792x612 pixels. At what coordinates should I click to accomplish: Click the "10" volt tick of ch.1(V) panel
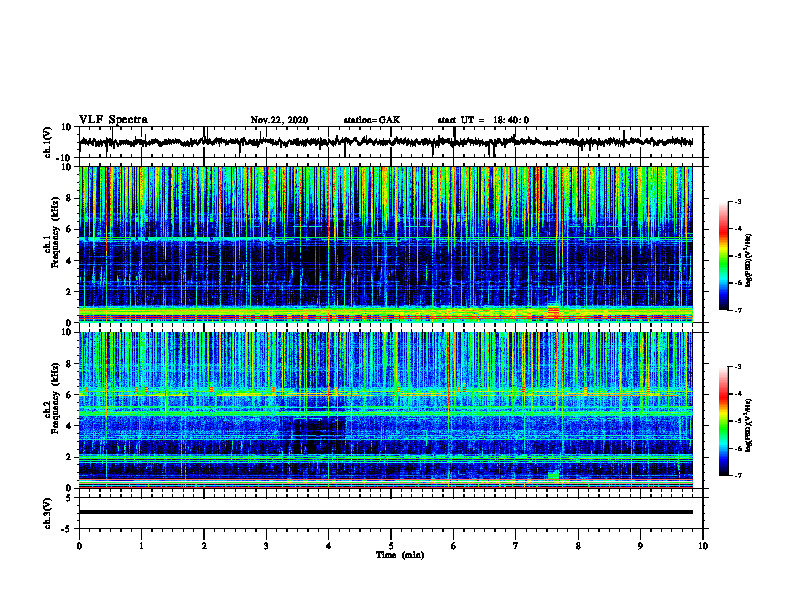[x=67, y=127]
